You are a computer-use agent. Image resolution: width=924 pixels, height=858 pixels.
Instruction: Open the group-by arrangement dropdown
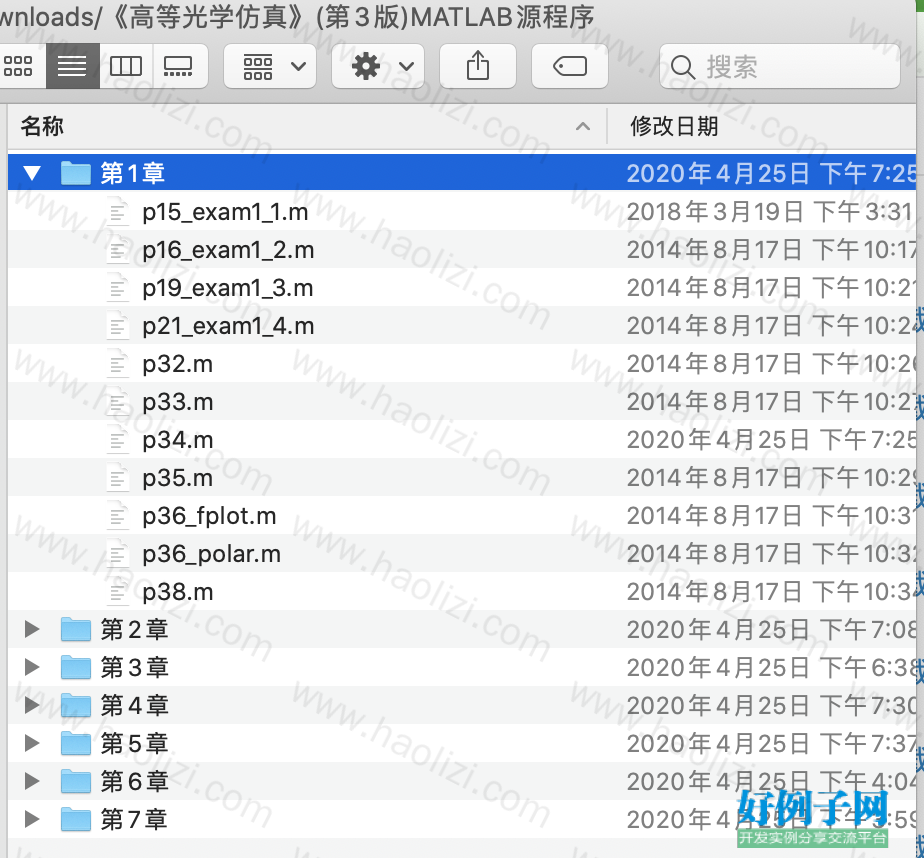270,66
